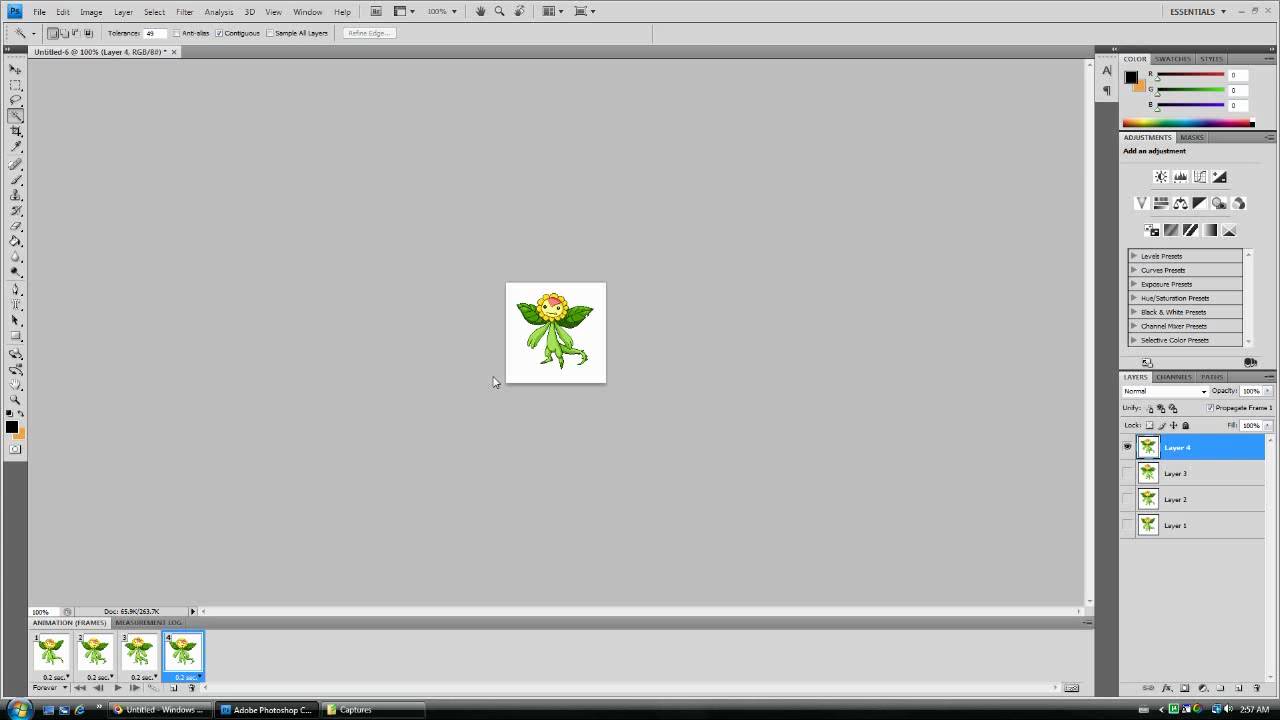Play the animation
Image resolution: width=1280 pixels, height=720 pixels.
pos(118,688)
